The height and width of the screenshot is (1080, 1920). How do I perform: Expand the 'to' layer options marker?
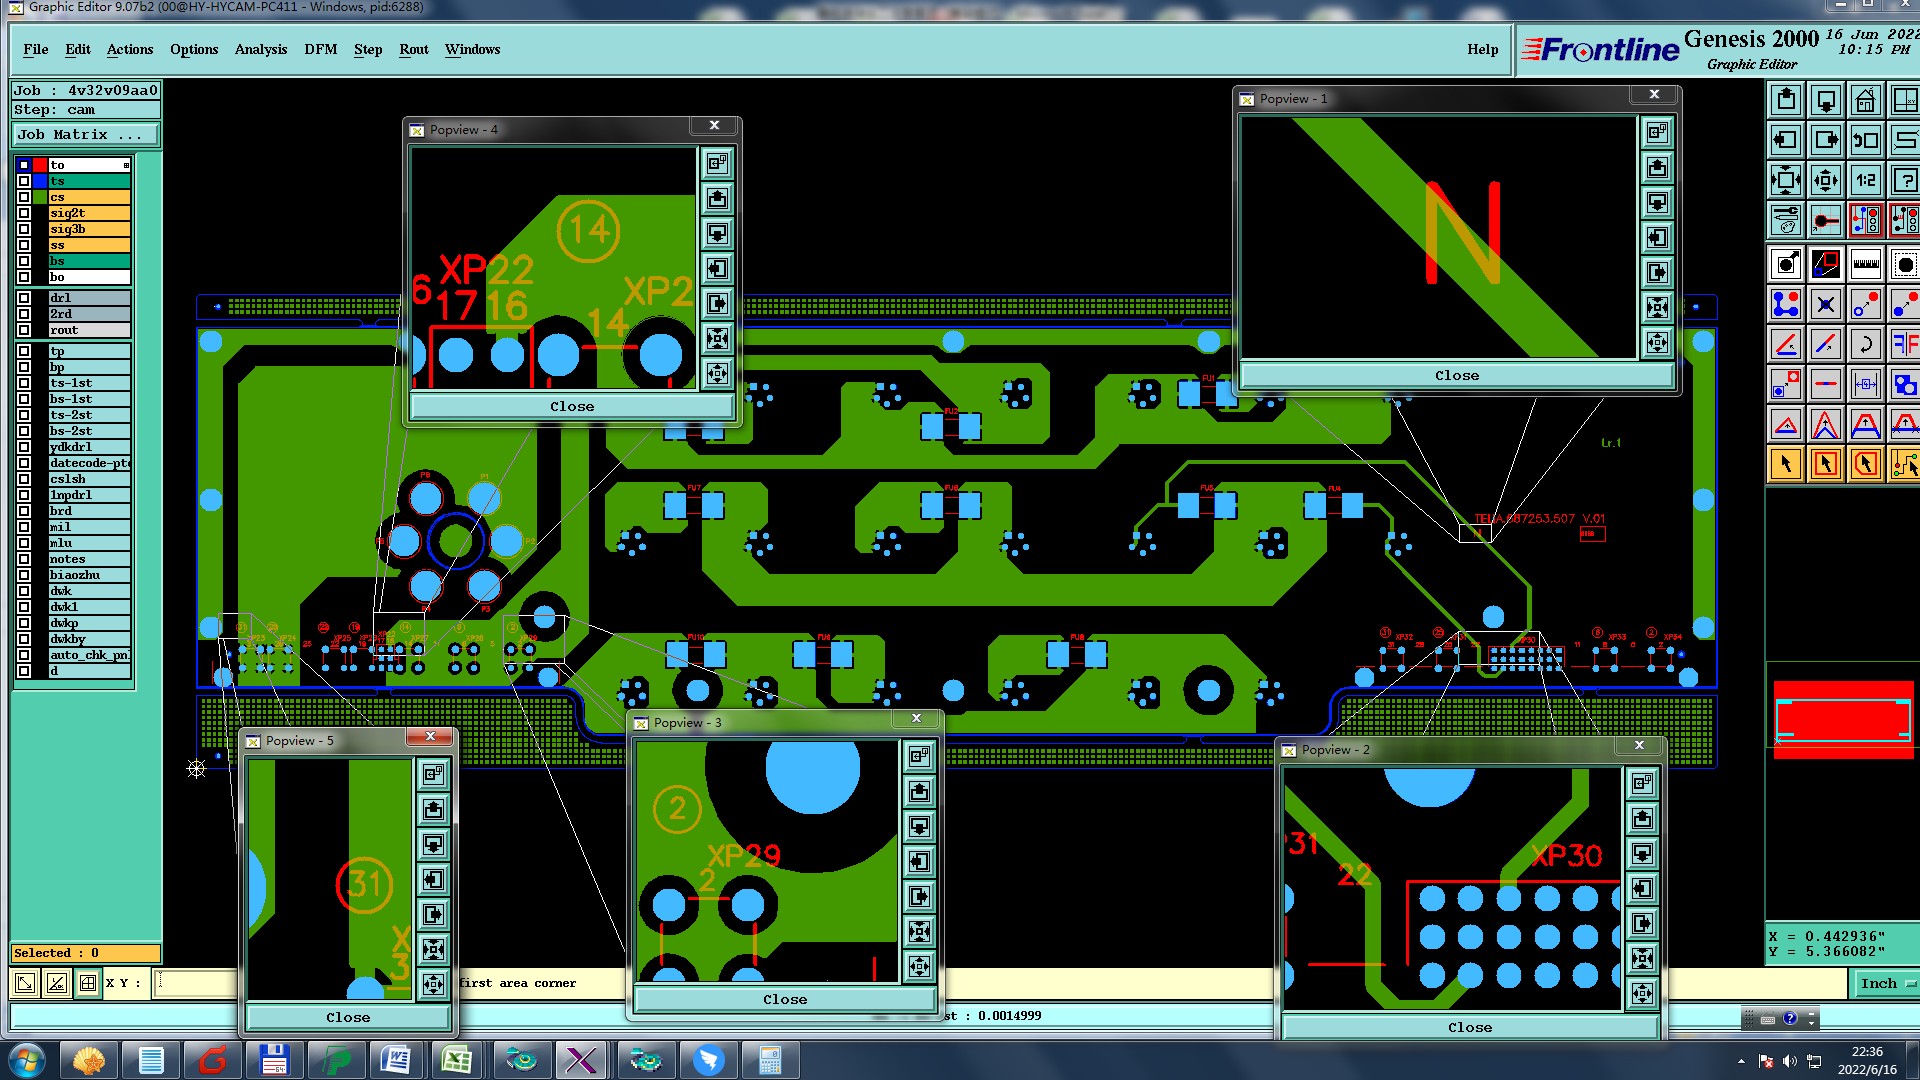(x=126, y=165)
